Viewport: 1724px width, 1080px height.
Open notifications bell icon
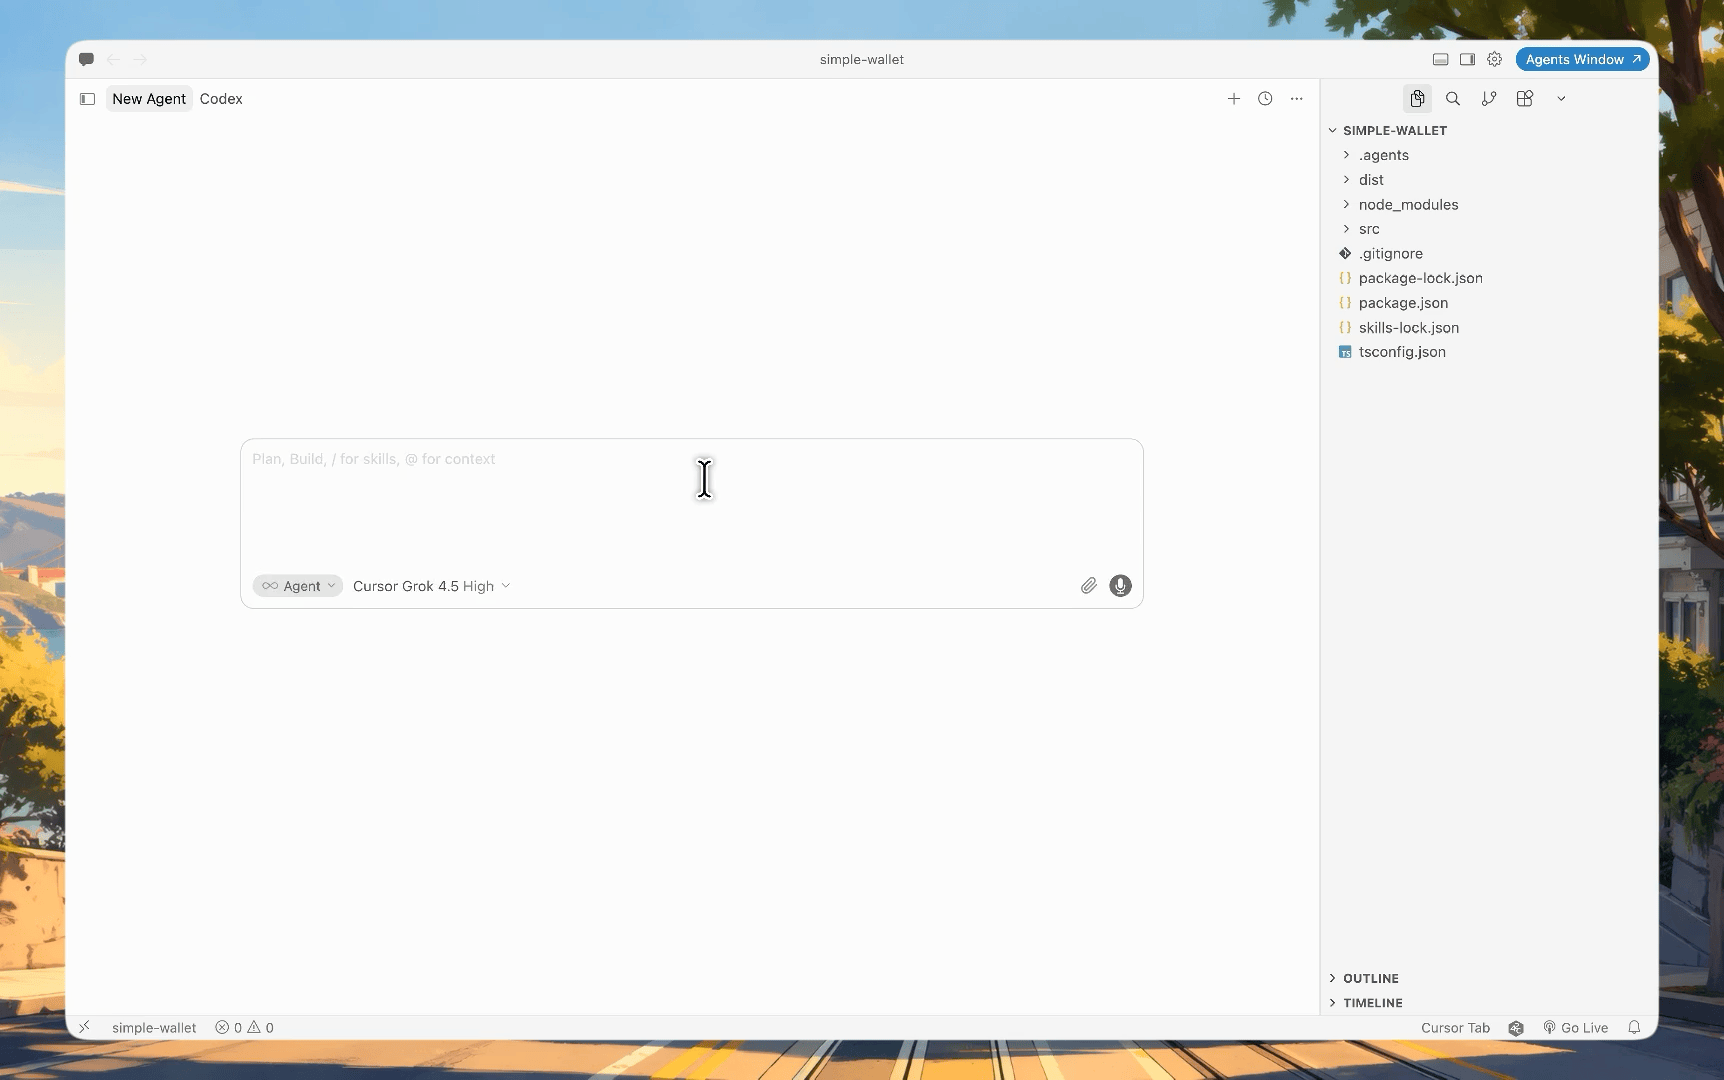(1634, 1028)
